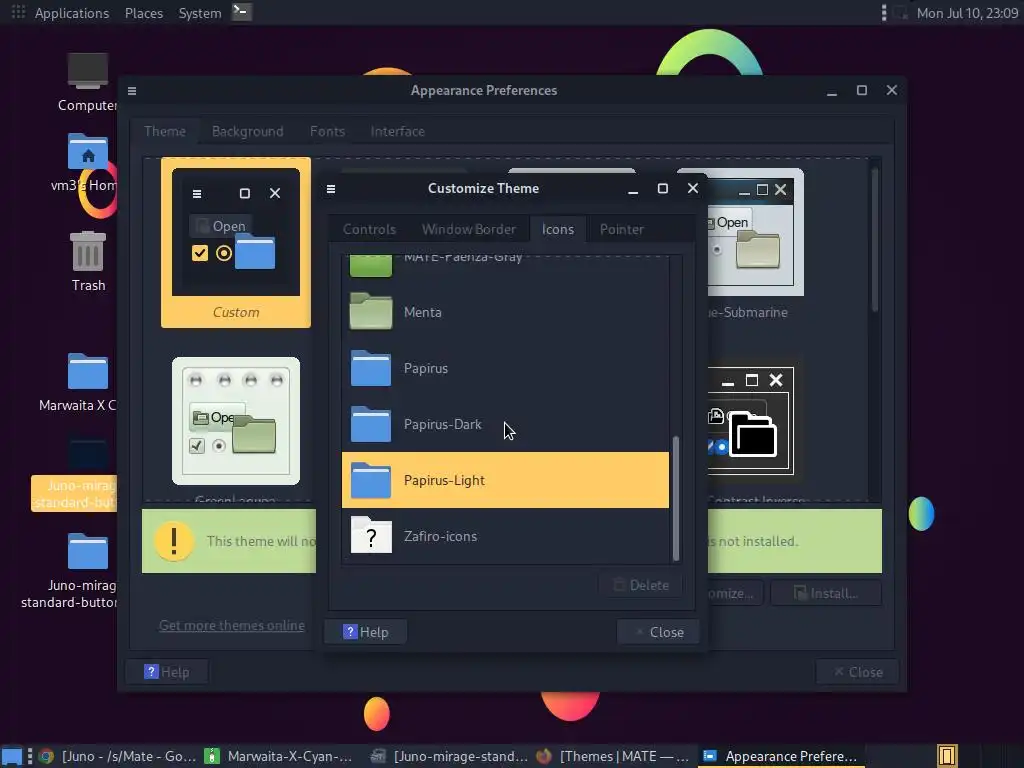This screenshot has width=1024, height=768.
Task: Switch to the Pointer tab
Action: [622, 229]
